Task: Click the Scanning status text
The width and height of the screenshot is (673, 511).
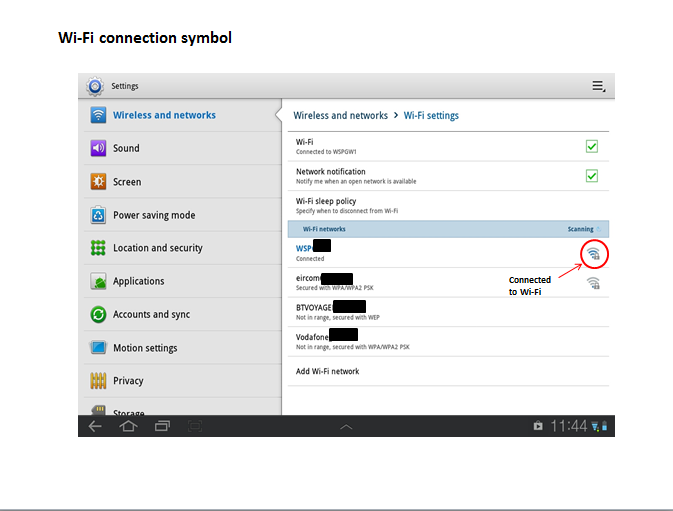Action: [580, 229]
